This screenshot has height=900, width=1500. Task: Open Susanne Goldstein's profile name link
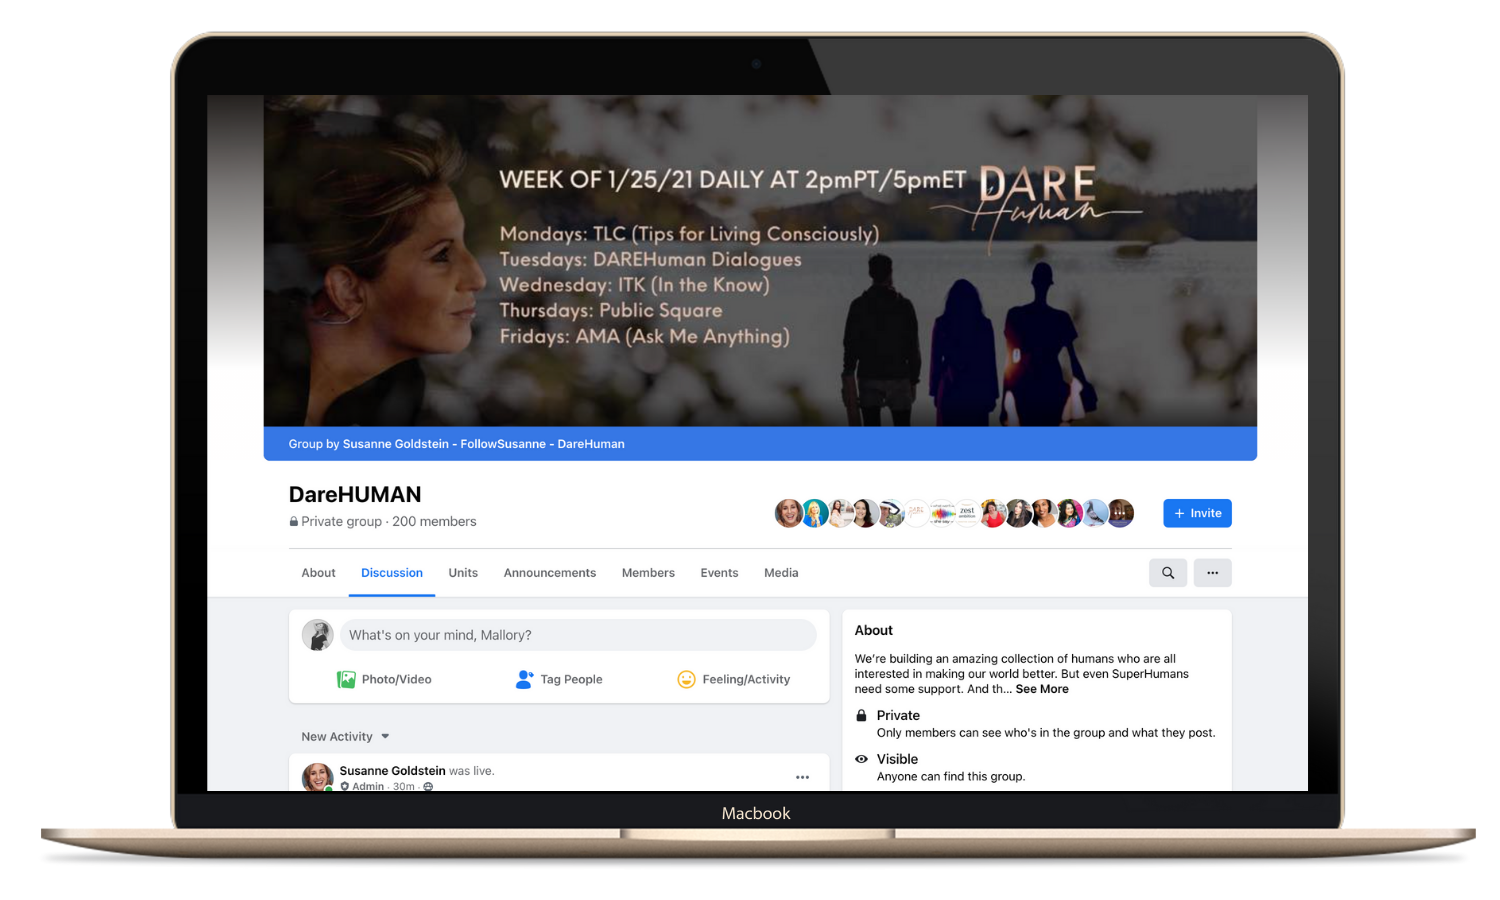pos(392,771)
